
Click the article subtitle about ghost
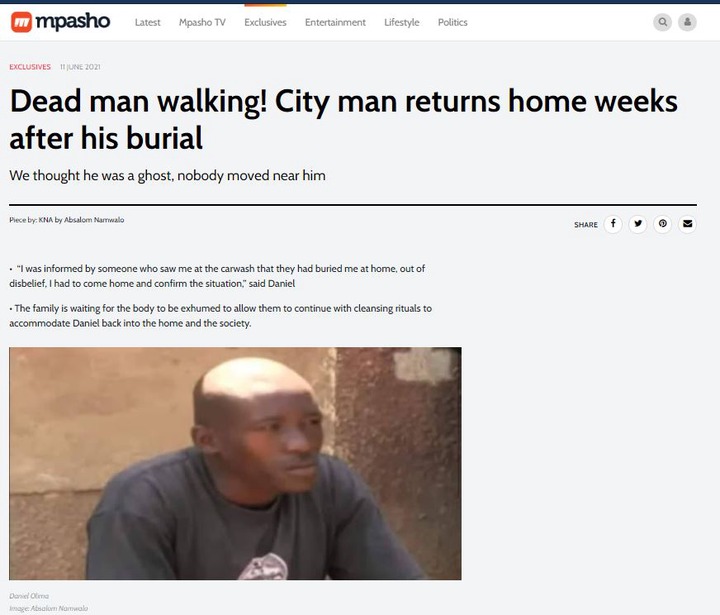pos(167,175)
